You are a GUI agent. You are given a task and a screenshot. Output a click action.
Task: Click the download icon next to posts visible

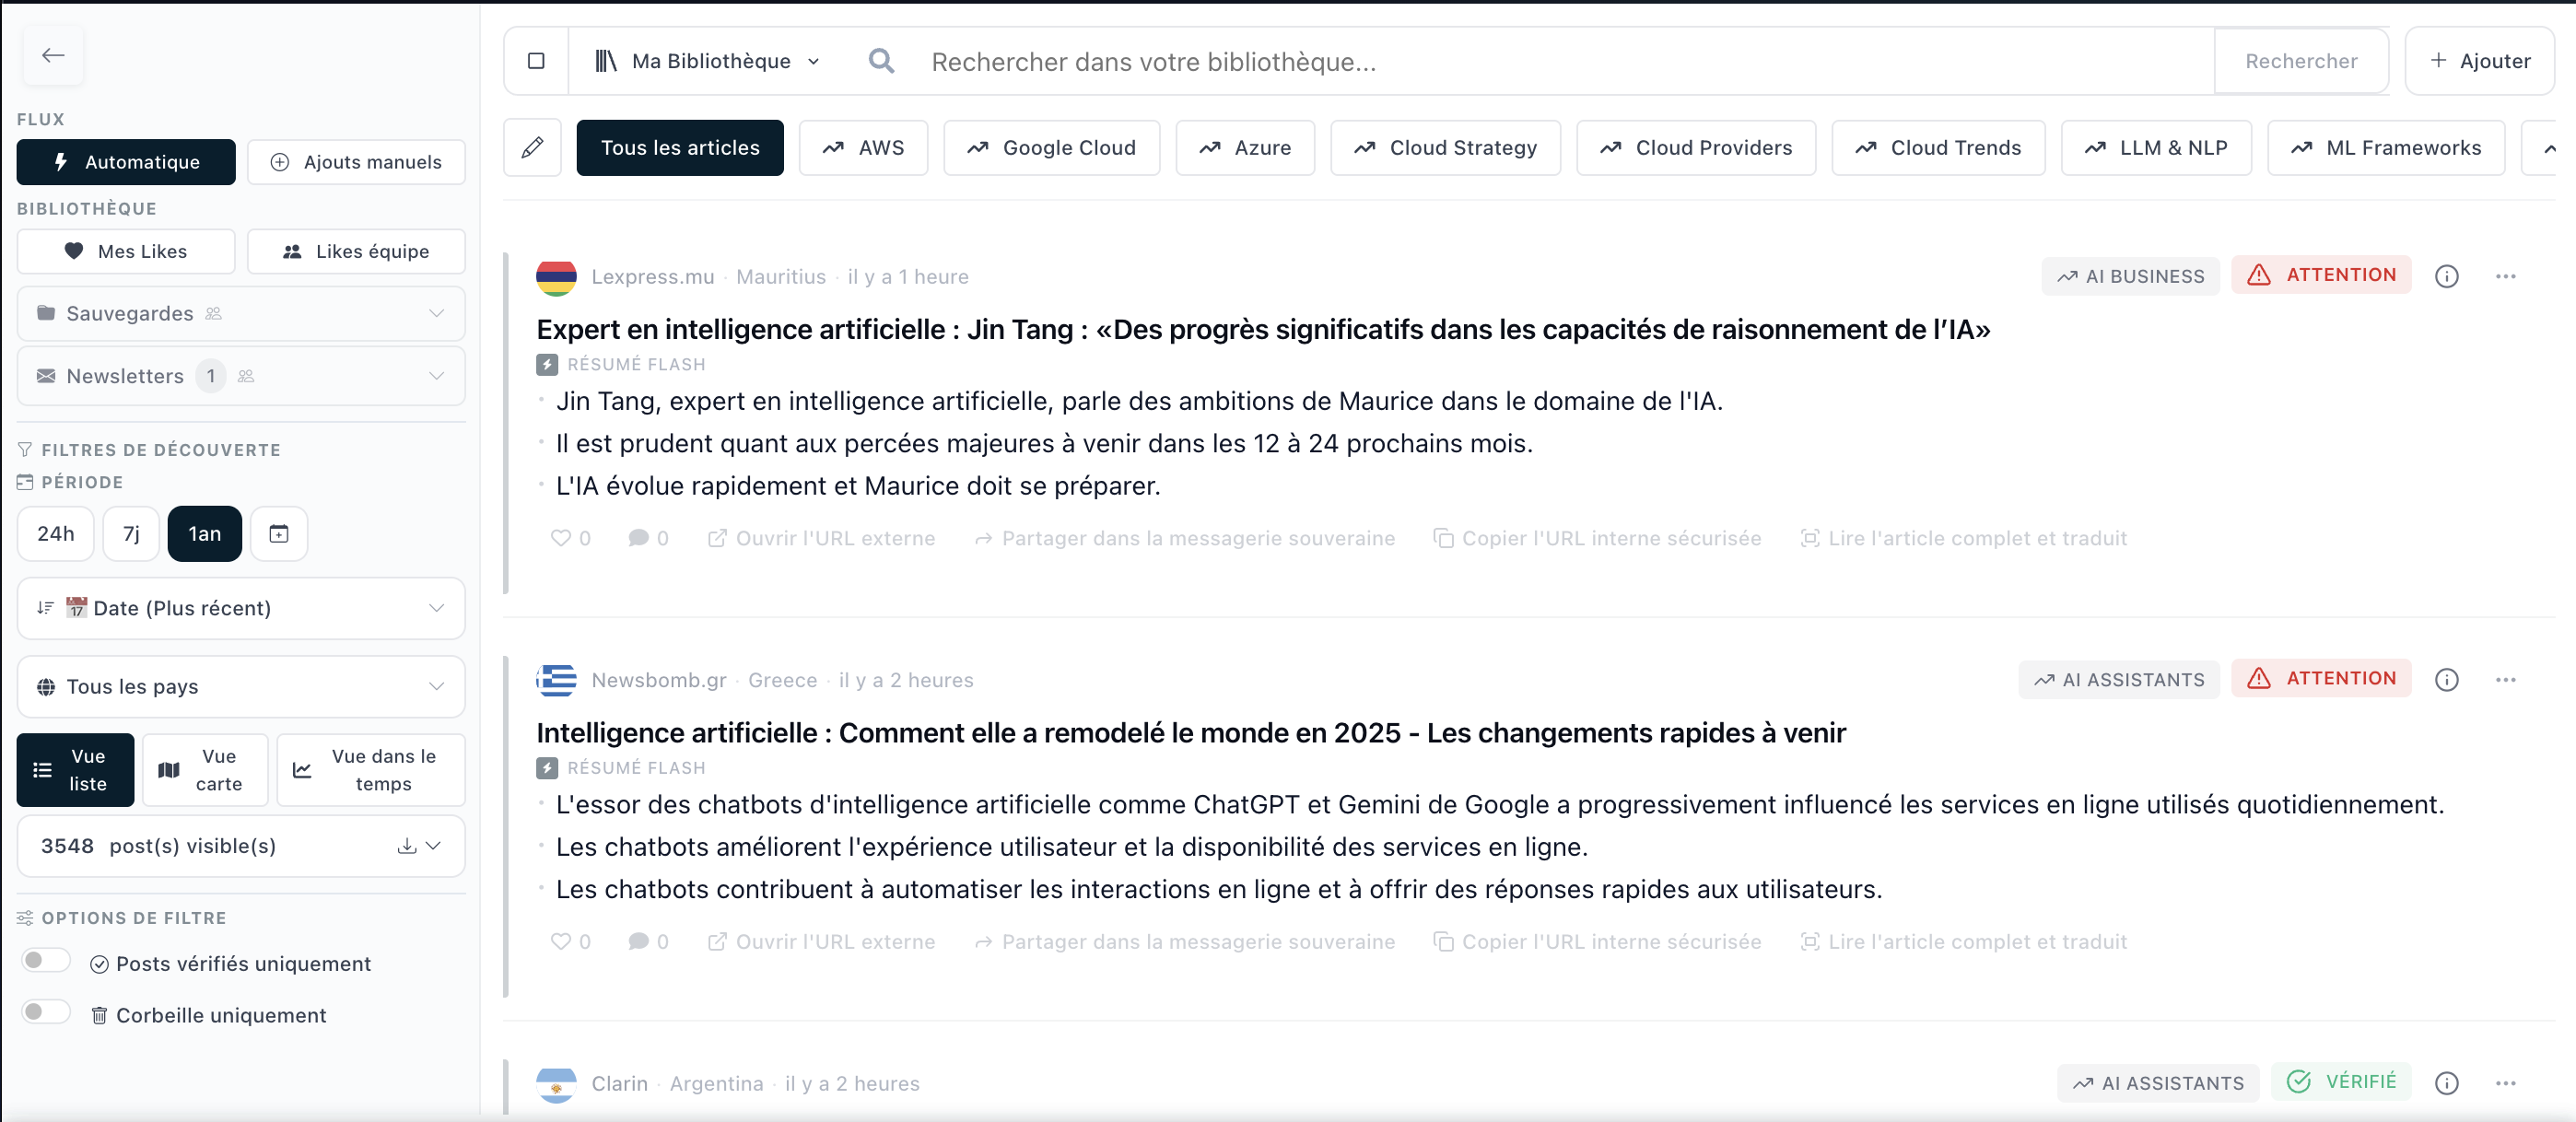(406, 846)
